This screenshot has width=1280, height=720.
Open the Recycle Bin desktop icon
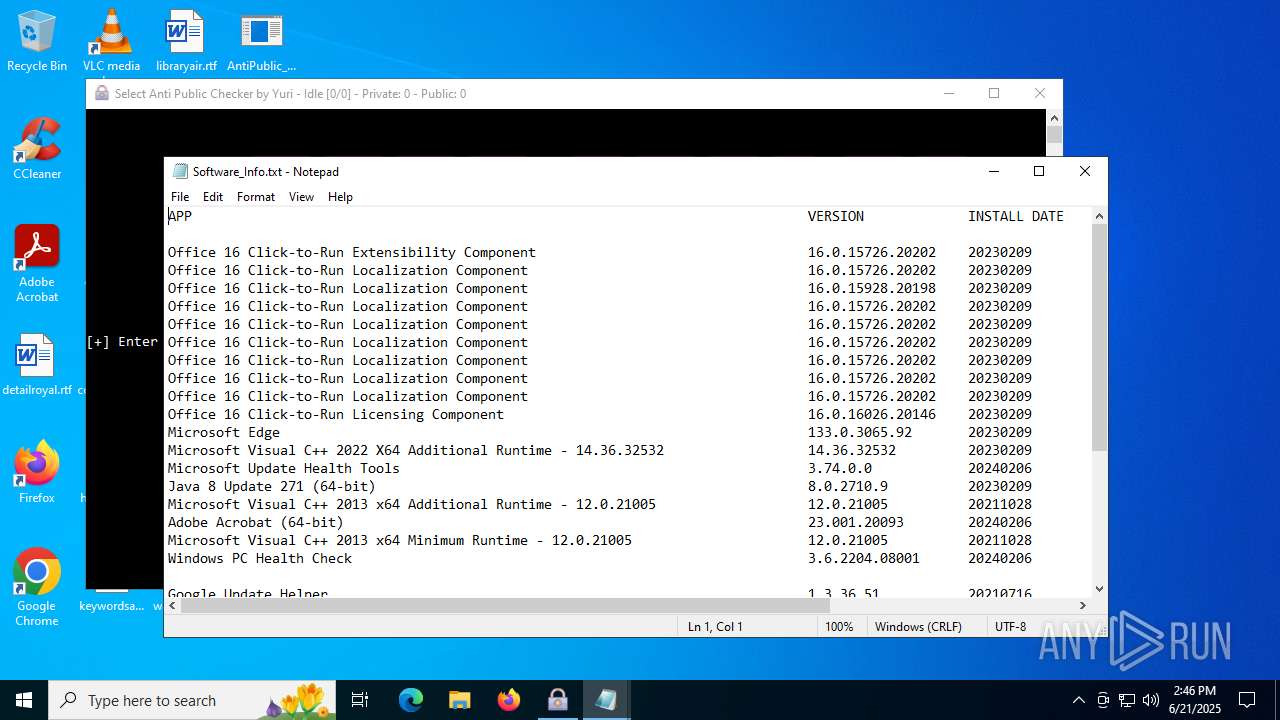pyautogui.click(x=37, y=41)
